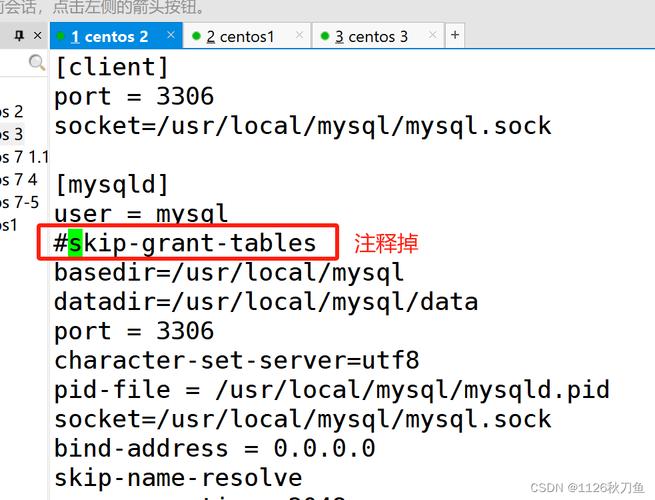The image size is (655, 500).
Task: Pin the session manager panel
Action: pos(19,36)
